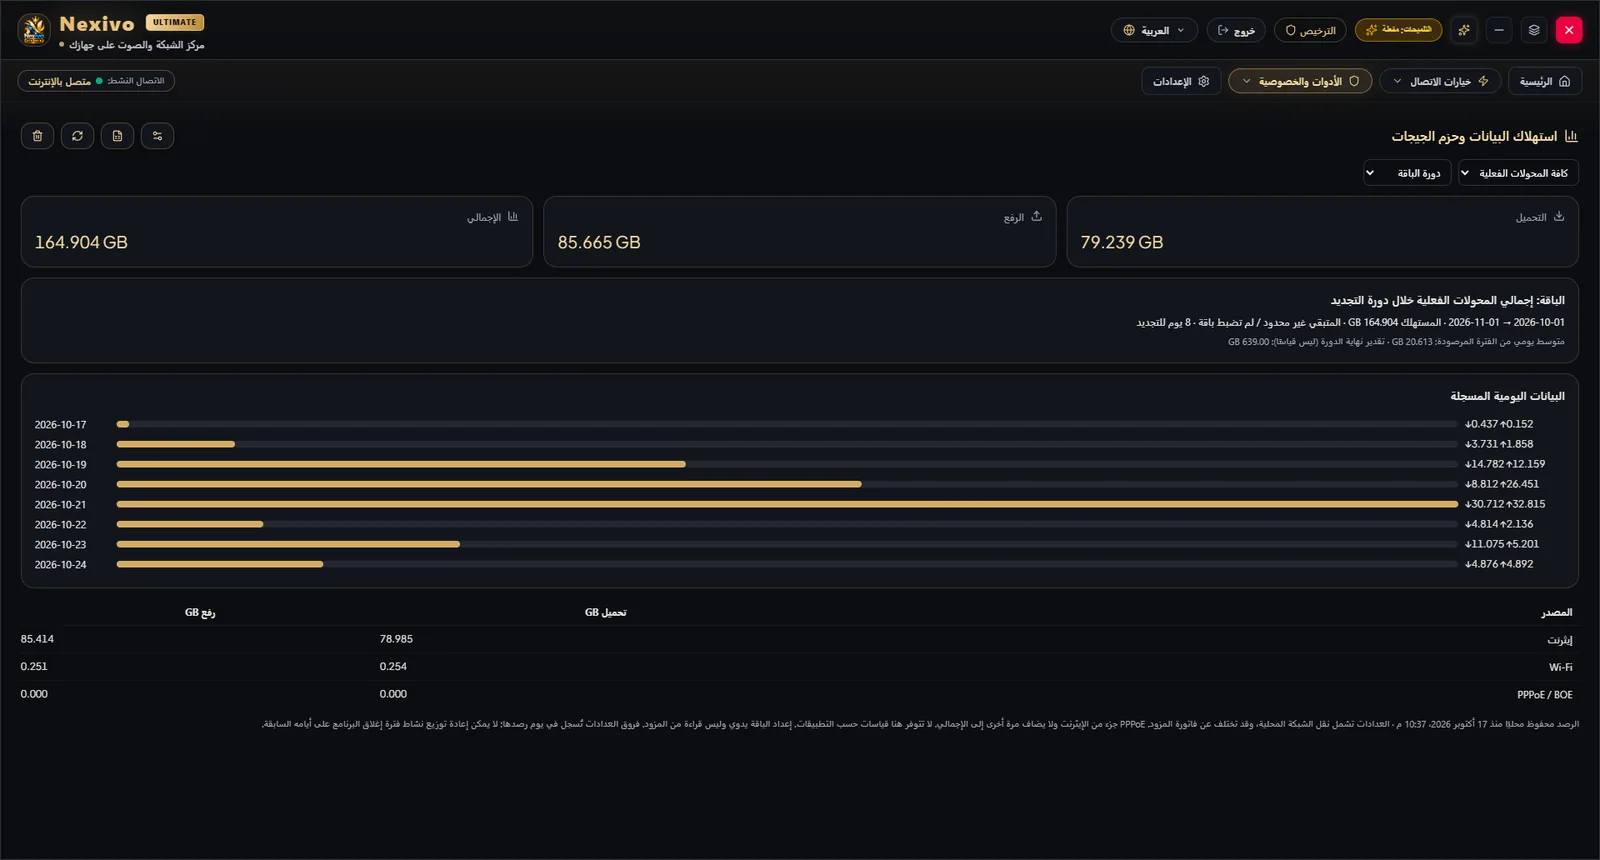Click the stacked layers icon button

click(x=1534, y=30)
